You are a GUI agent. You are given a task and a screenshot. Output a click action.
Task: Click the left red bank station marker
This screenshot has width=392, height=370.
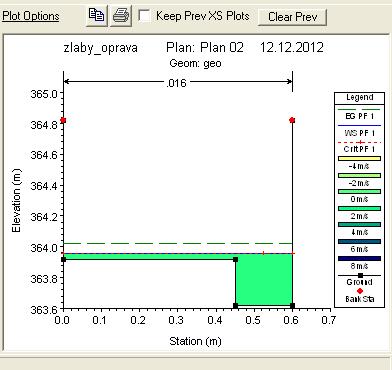[x=63, y=120]
